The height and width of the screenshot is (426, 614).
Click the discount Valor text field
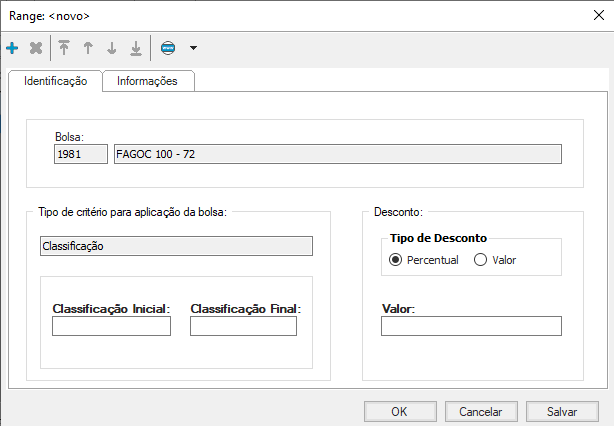471,326
